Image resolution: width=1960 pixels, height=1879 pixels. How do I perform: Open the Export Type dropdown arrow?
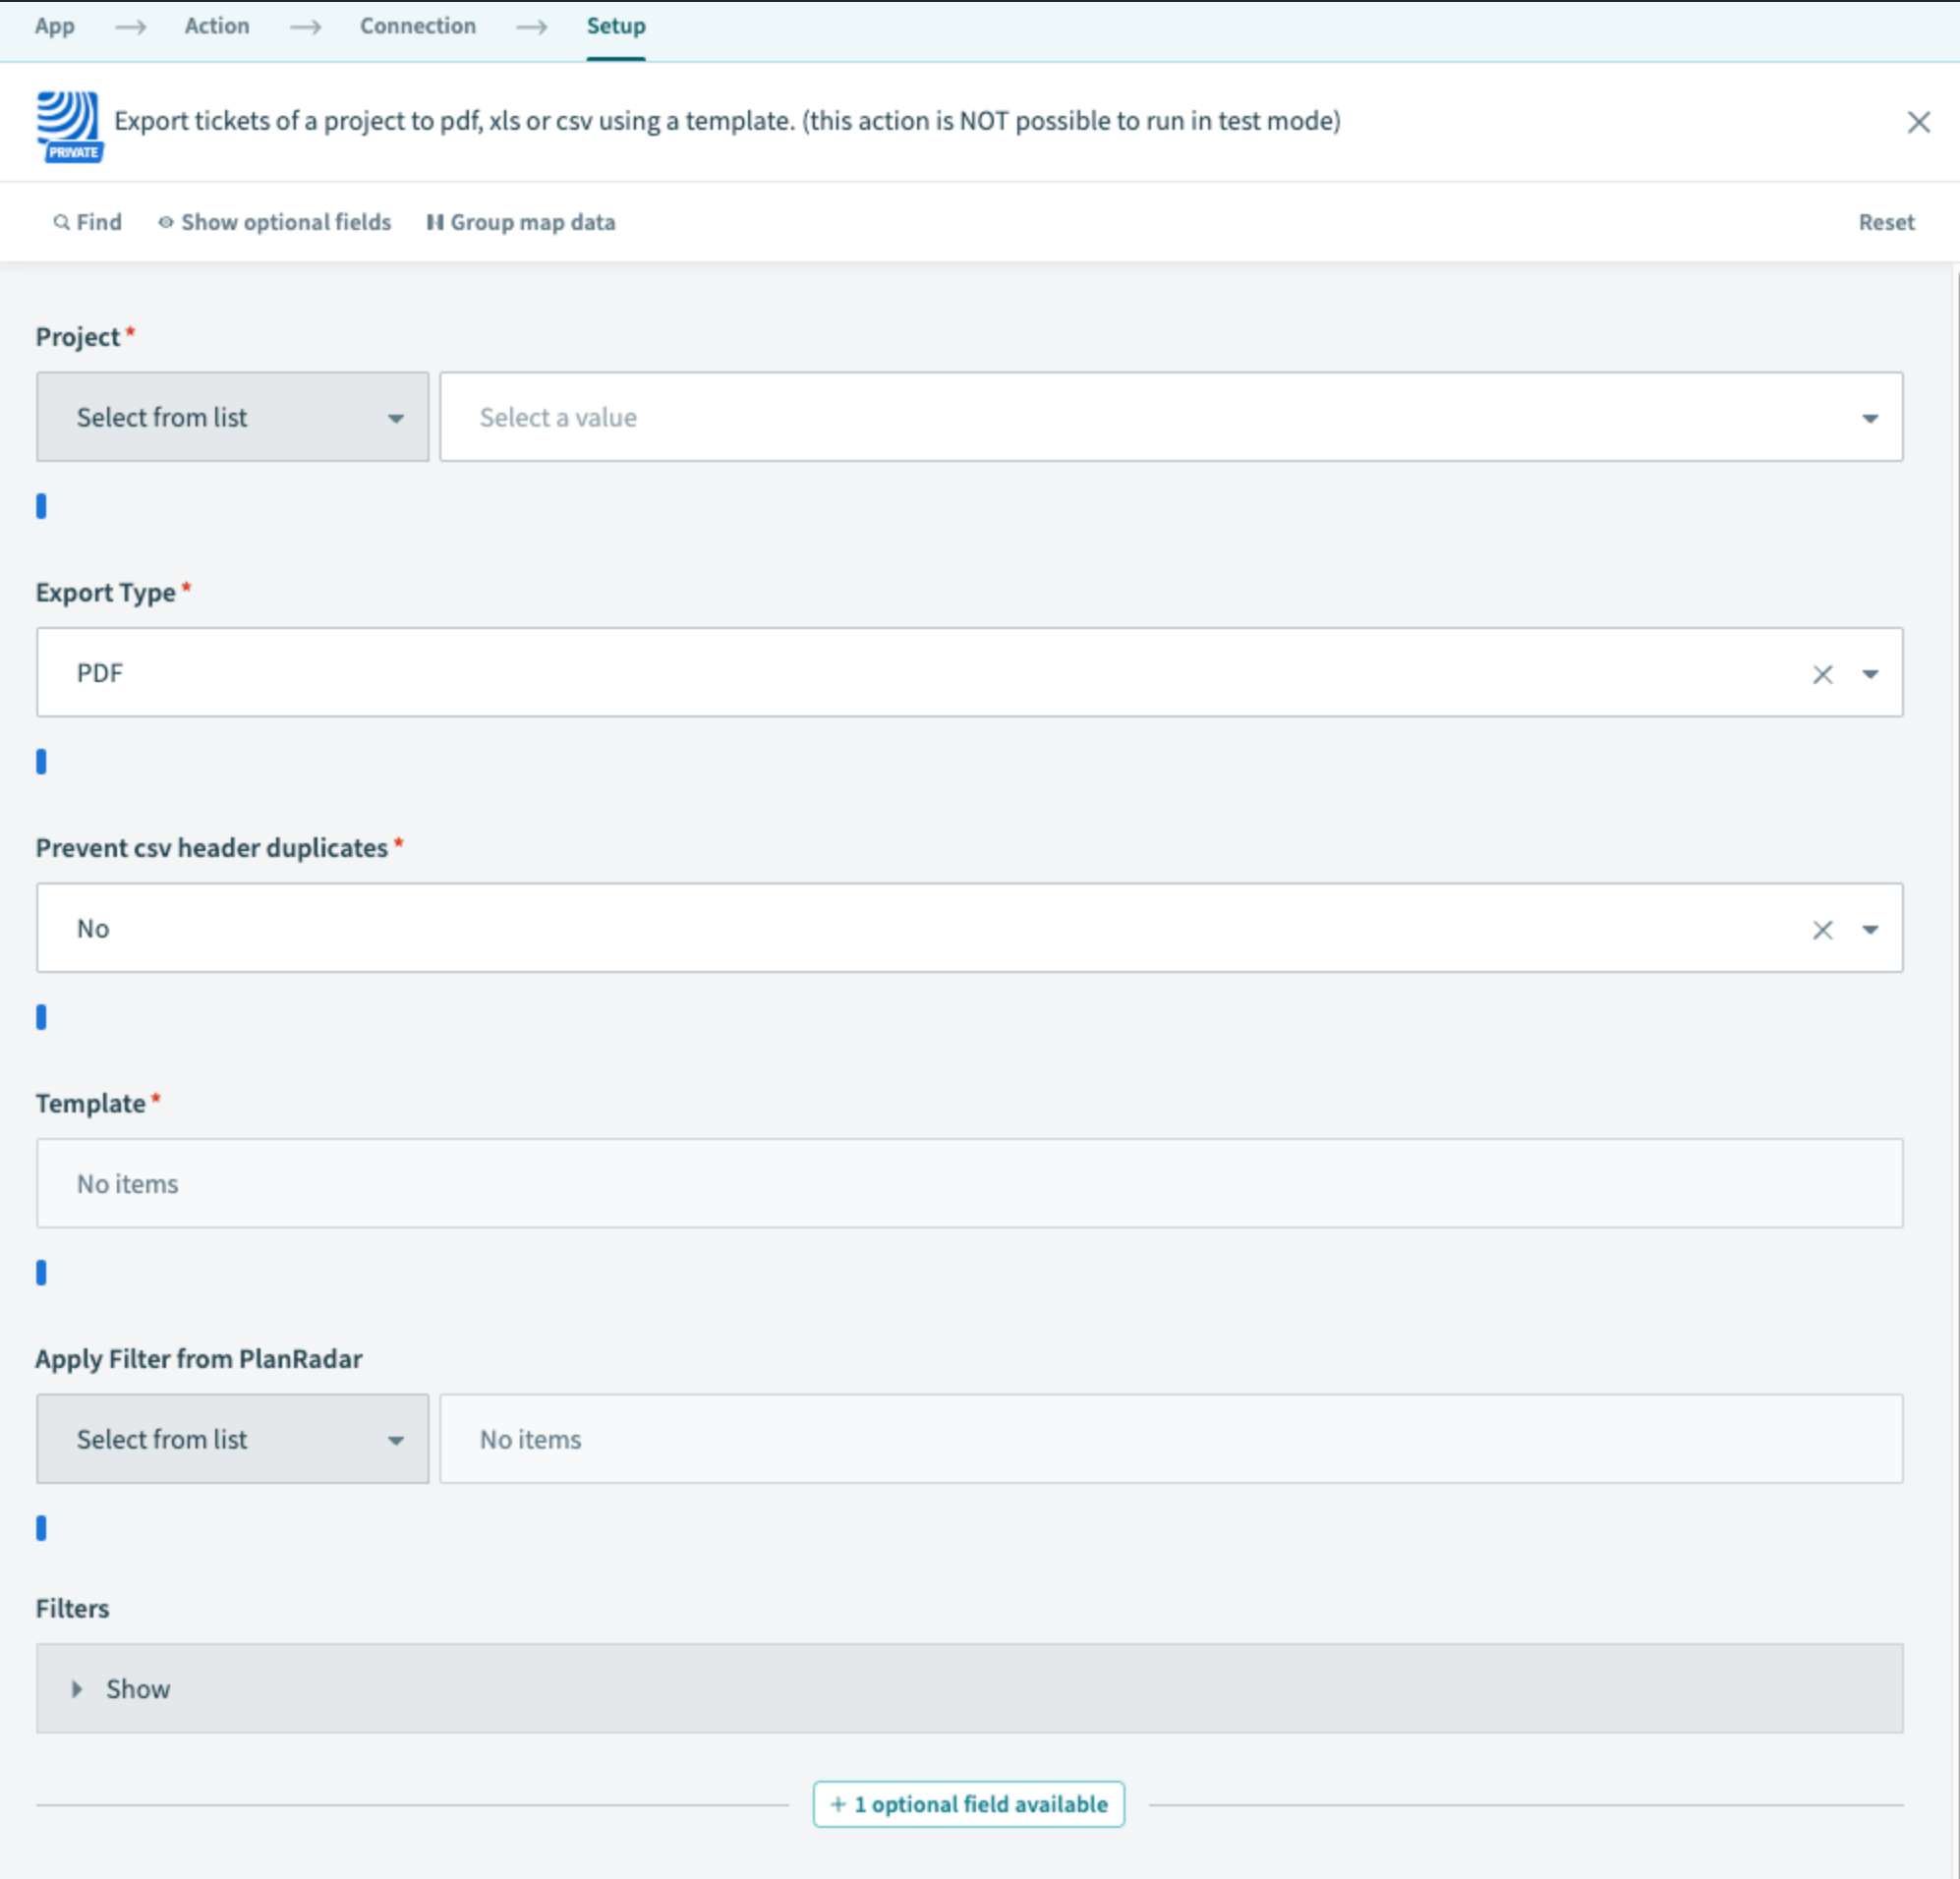coord(1869,674)
